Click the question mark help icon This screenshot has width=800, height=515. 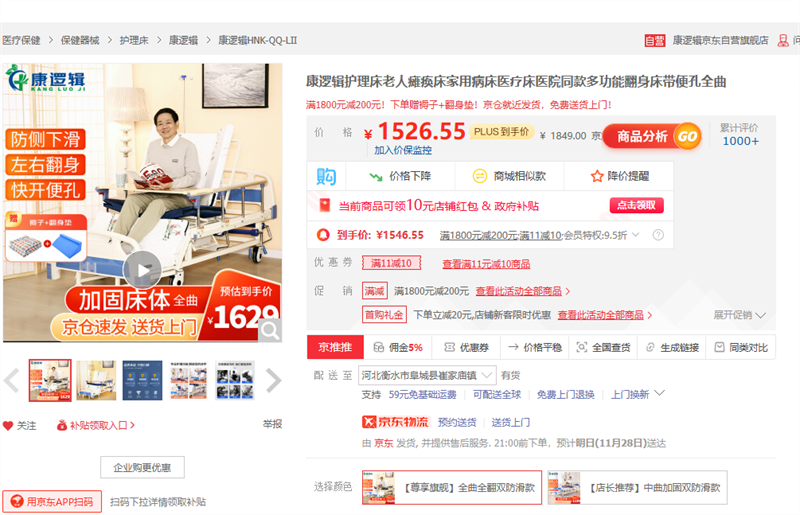coord(658,235)
